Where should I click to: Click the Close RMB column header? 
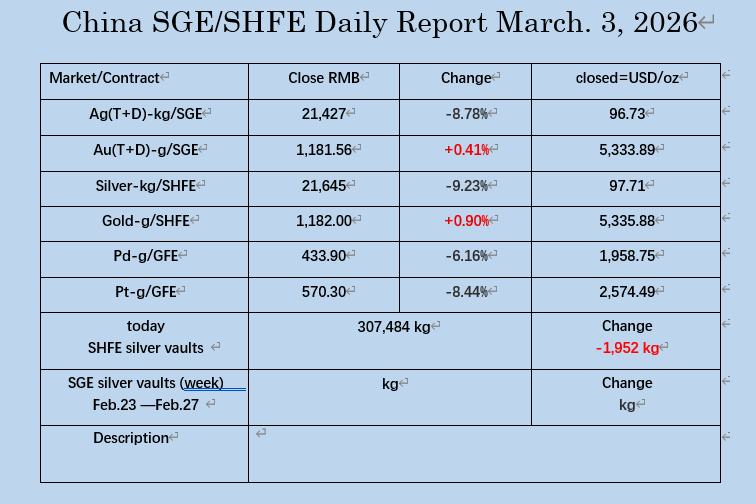[323, 77]
